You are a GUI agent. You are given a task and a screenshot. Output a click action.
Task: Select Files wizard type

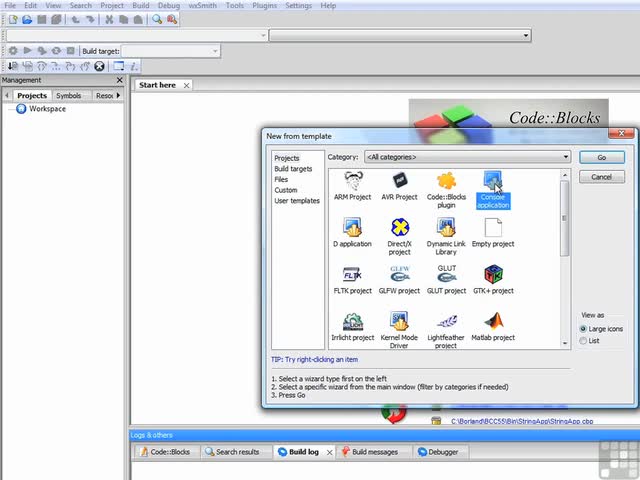[281, 179]
